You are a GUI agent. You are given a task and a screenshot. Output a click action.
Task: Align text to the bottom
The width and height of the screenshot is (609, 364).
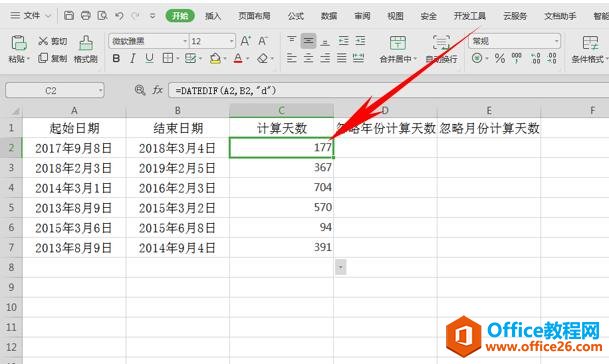[325, 41]
